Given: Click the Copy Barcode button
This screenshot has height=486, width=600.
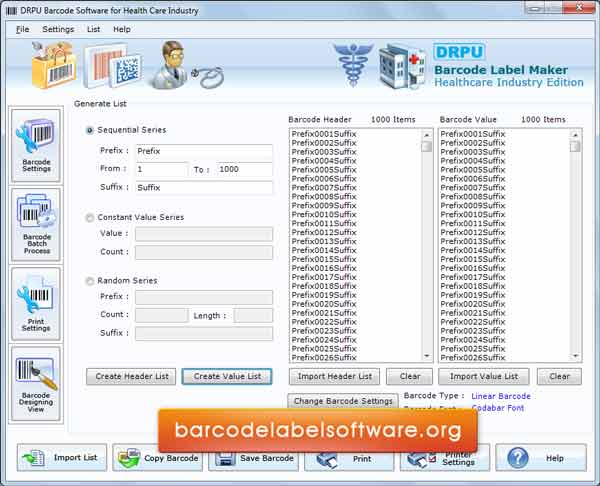Looking at the screenshot, I should 158,458.
